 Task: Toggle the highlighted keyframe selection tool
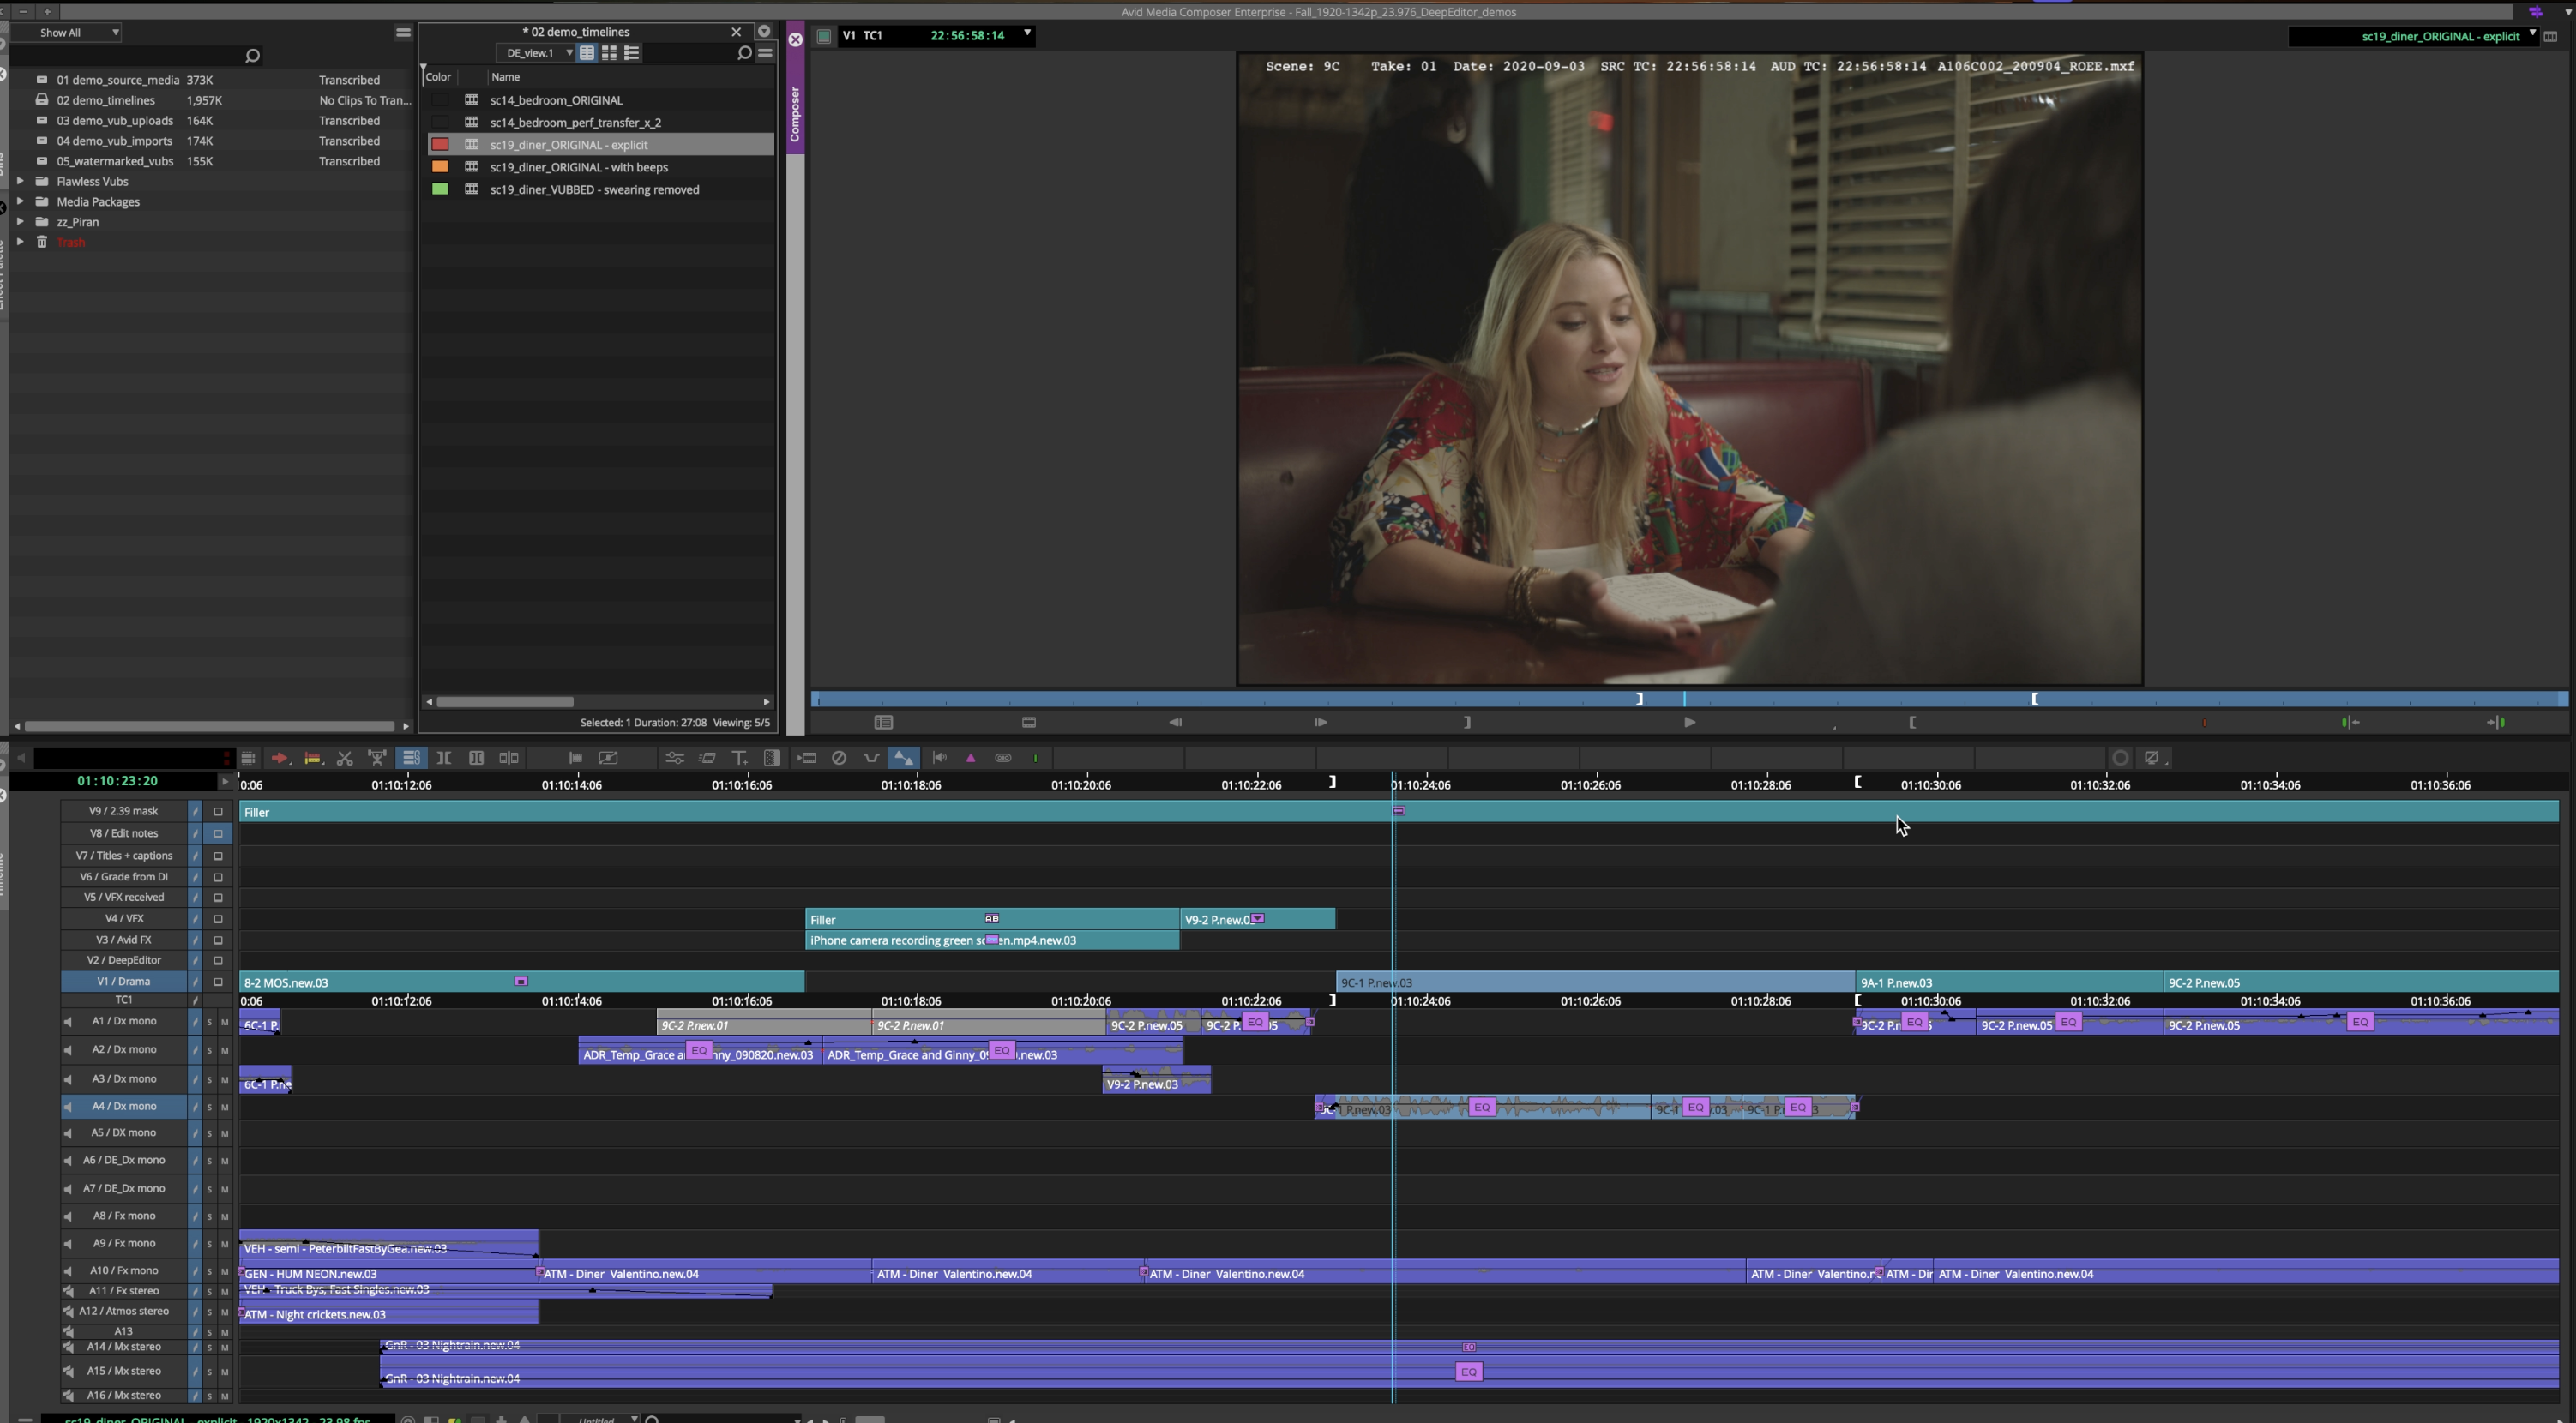[x=903, y=758]
